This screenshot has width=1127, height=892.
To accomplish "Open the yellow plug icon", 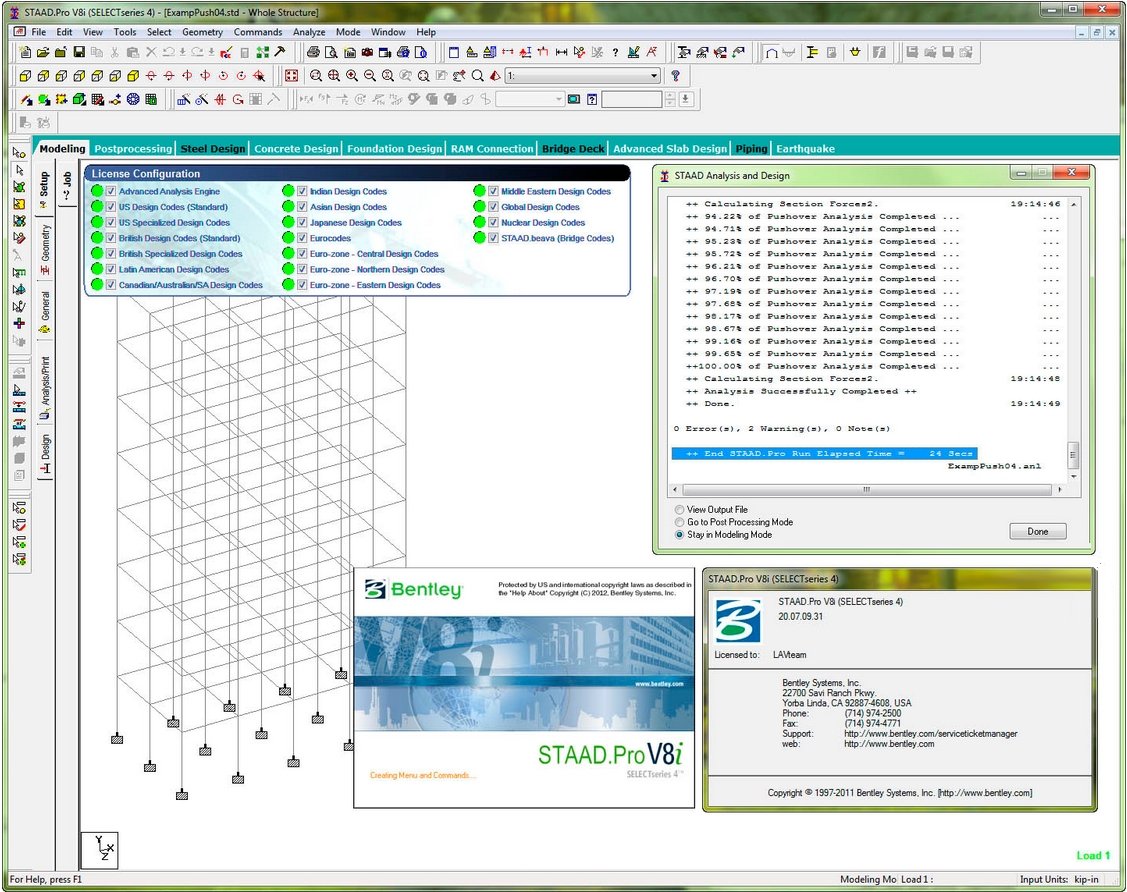I will 855,52.
